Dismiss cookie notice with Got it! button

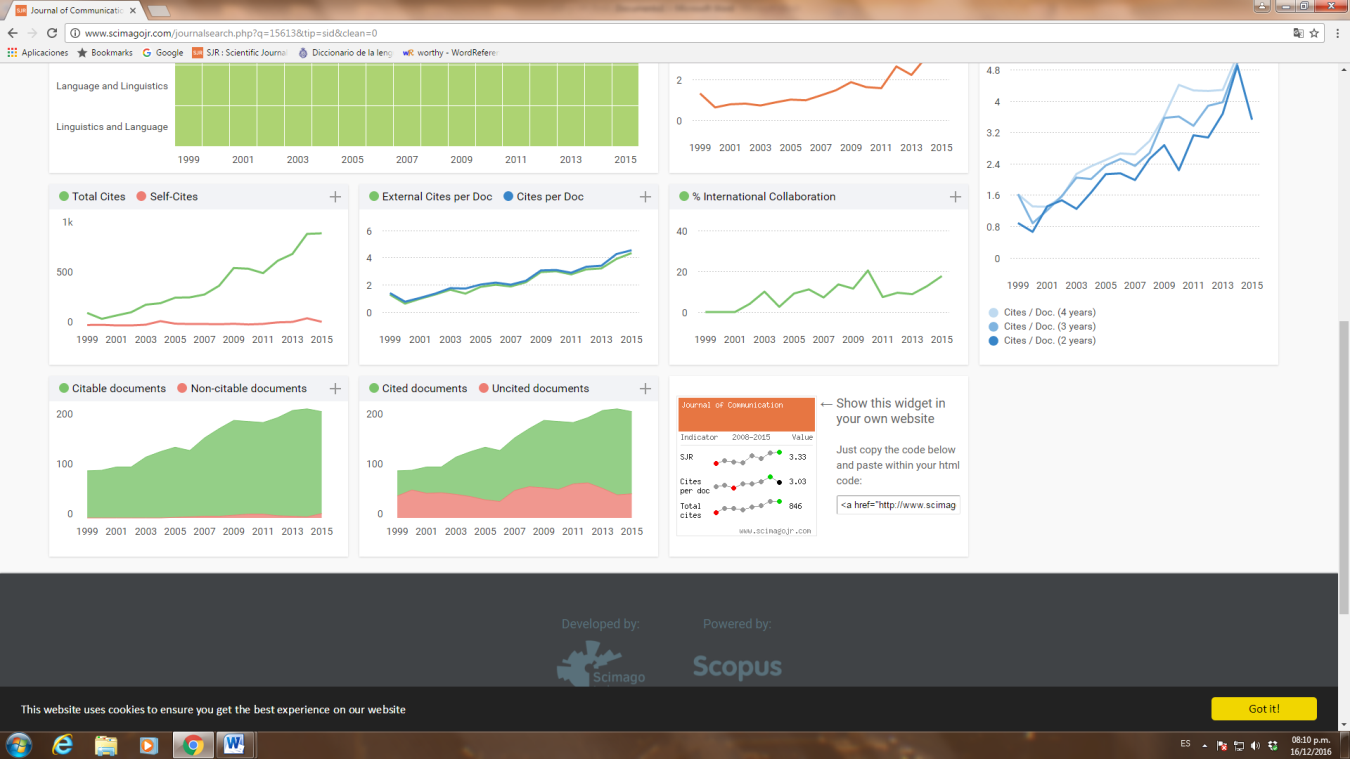(x=1263, y=709)
